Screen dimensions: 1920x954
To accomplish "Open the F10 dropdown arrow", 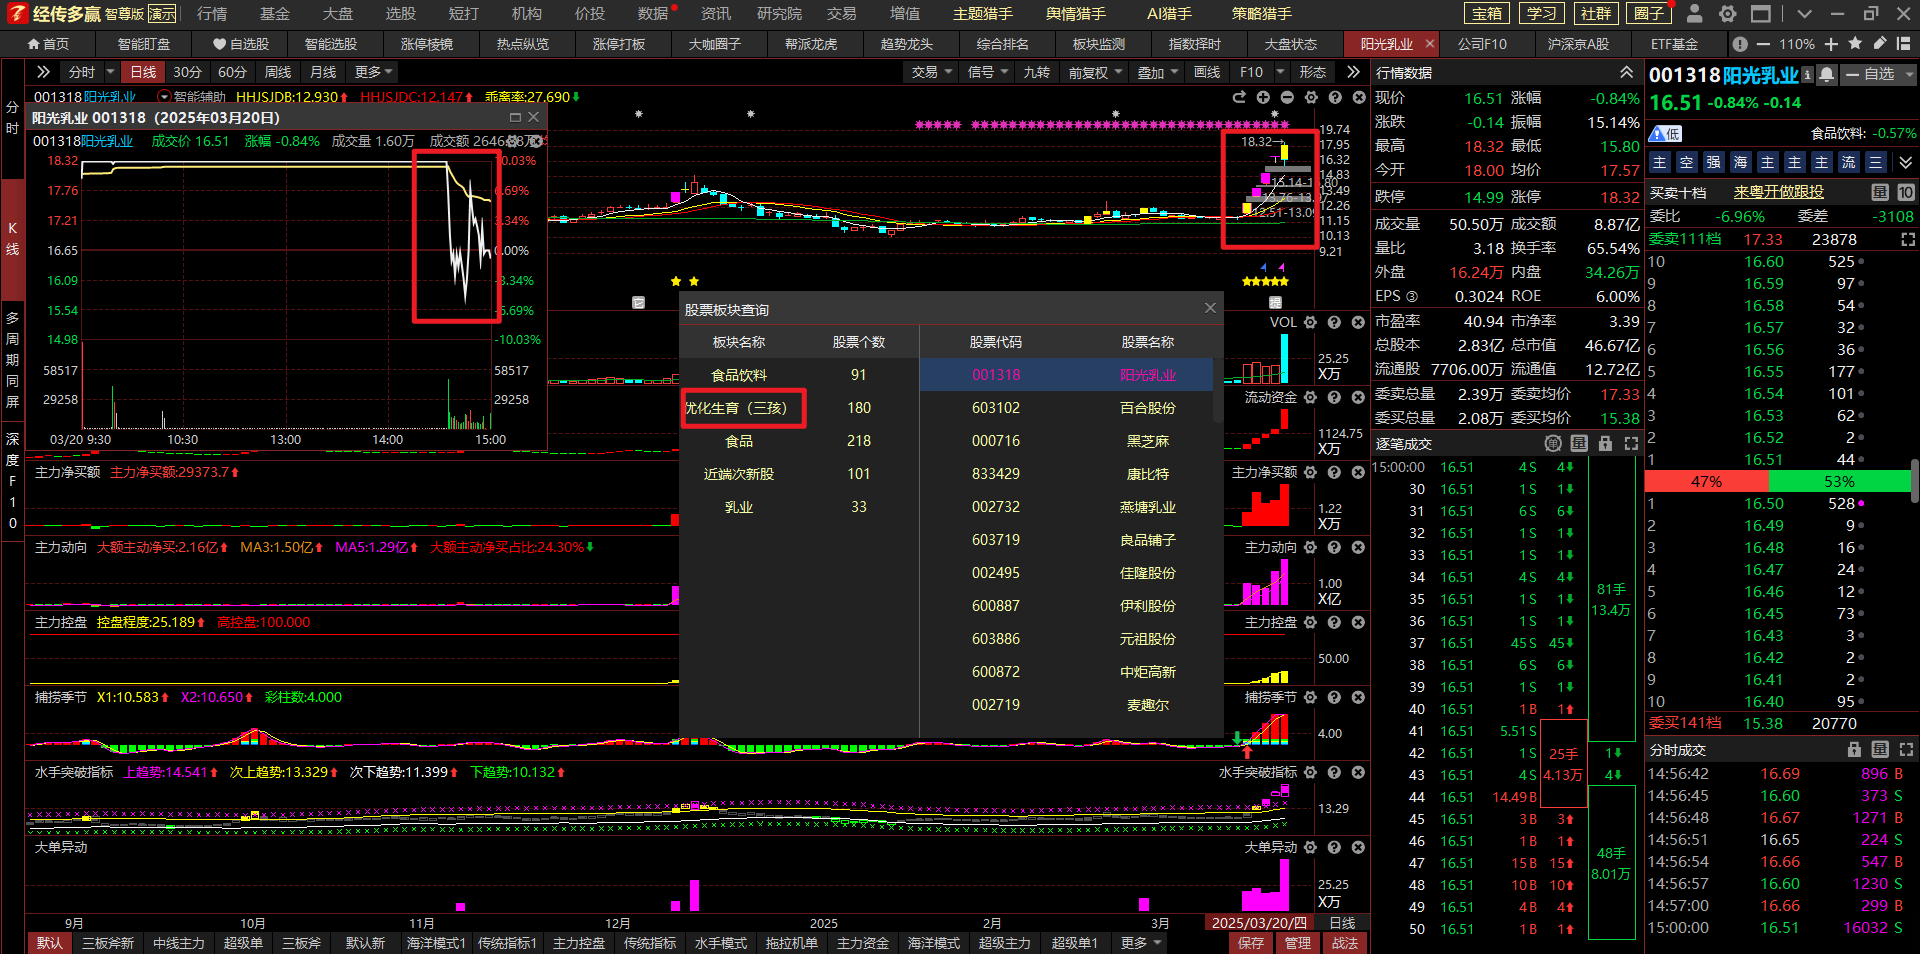I will tap(1282, 72).
